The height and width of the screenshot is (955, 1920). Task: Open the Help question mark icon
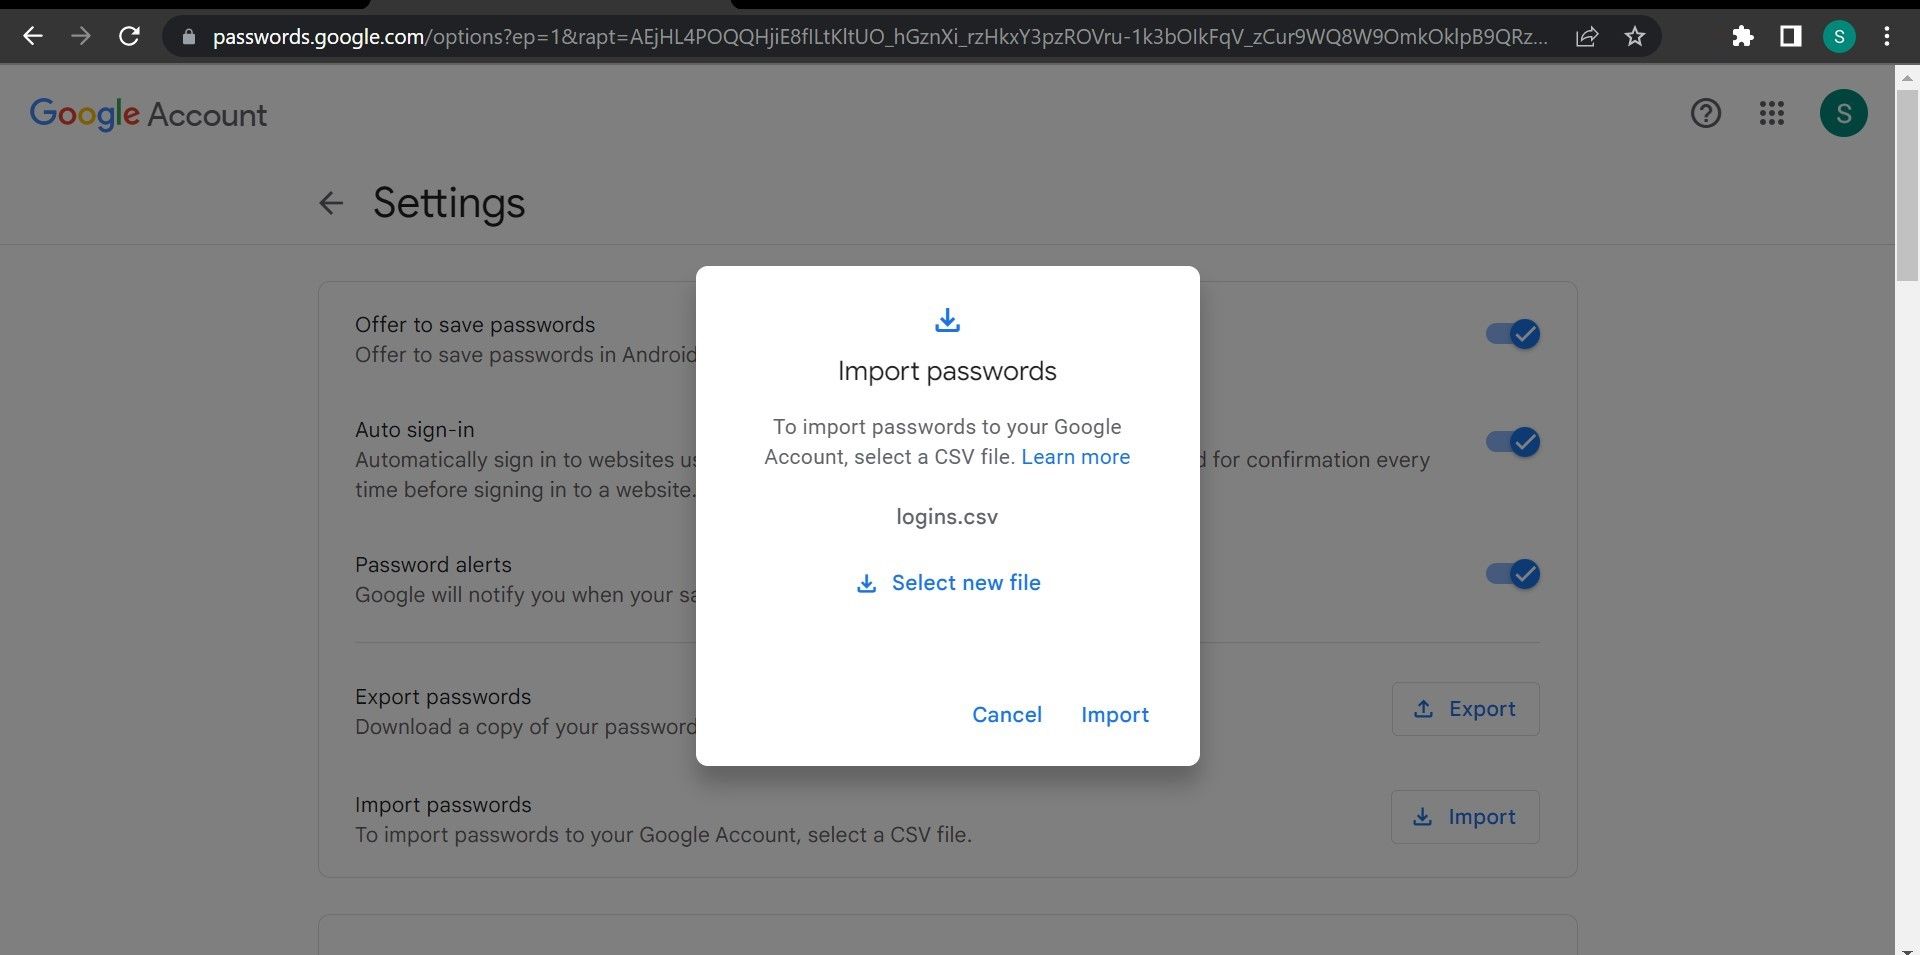[x=1705, y=113]
